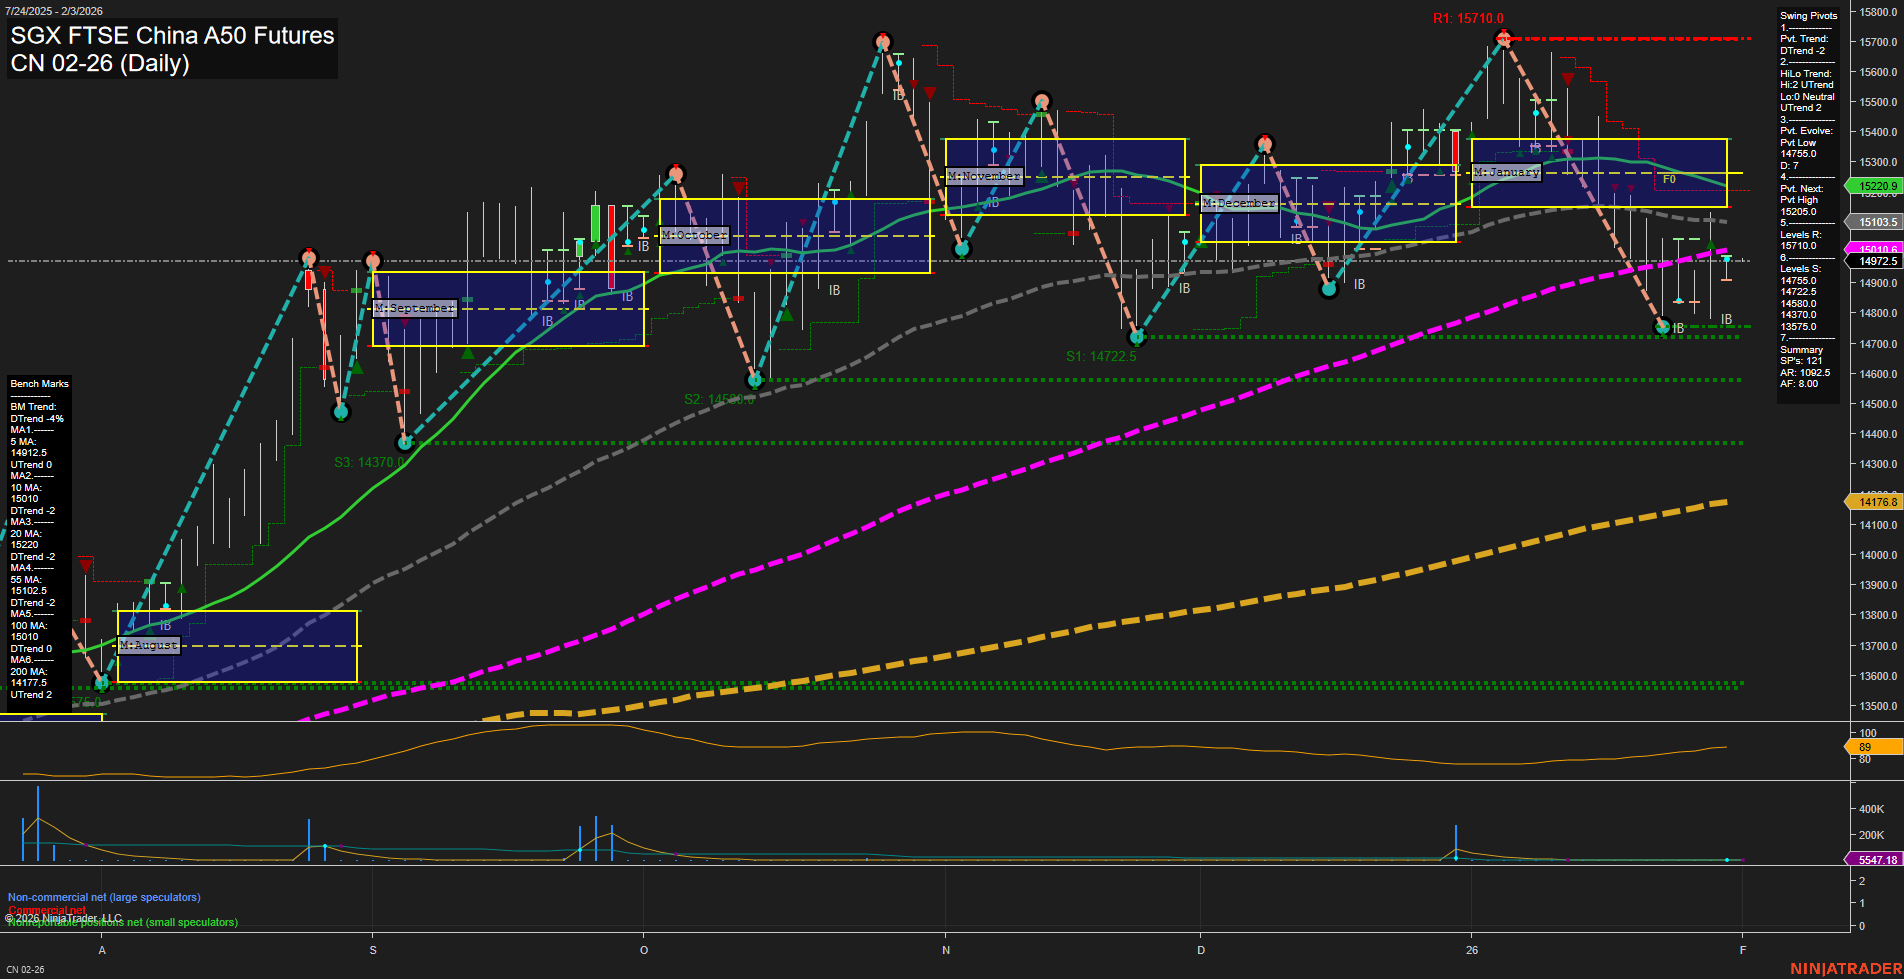This screenshot has width=1904, height=979.
Task: Click the 89 value on the oscillator scale
Action: pos(1866,745)
